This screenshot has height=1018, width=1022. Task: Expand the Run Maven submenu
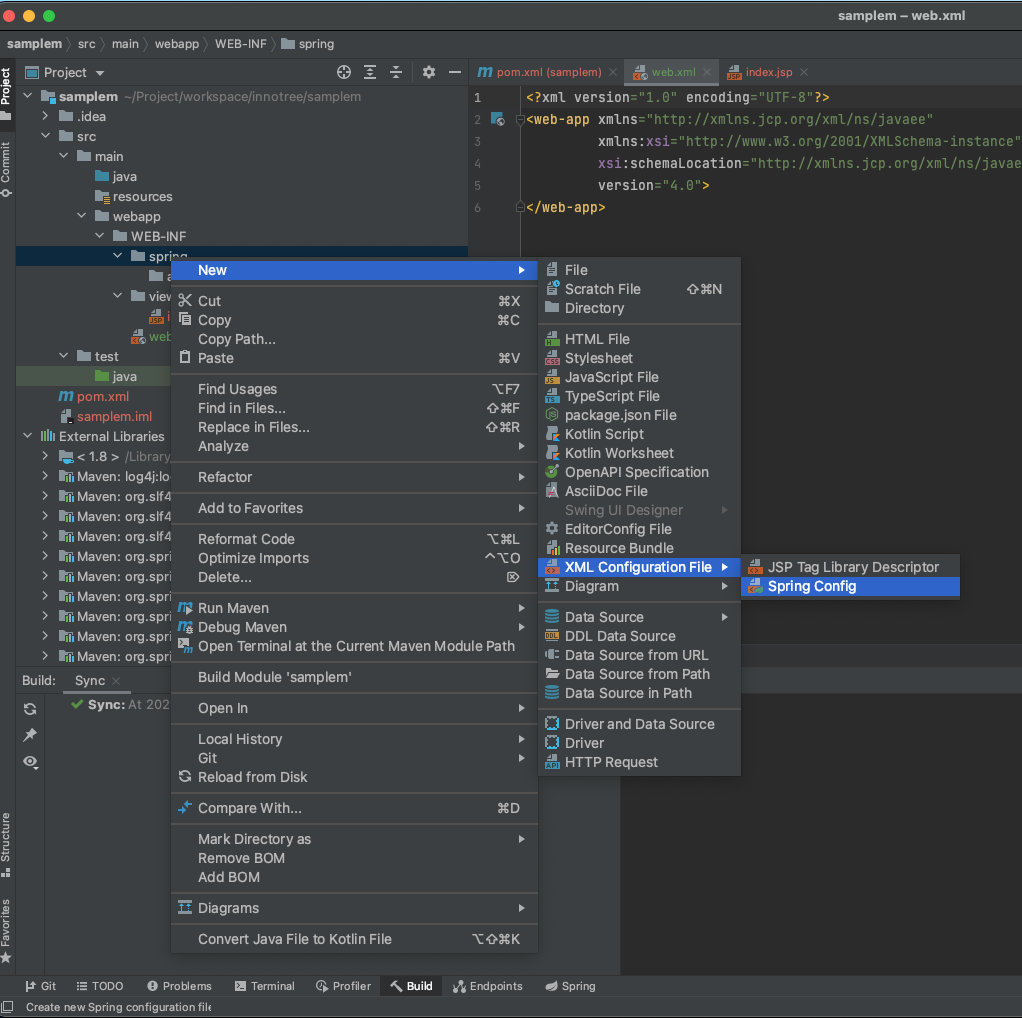[x=354, y=608]
